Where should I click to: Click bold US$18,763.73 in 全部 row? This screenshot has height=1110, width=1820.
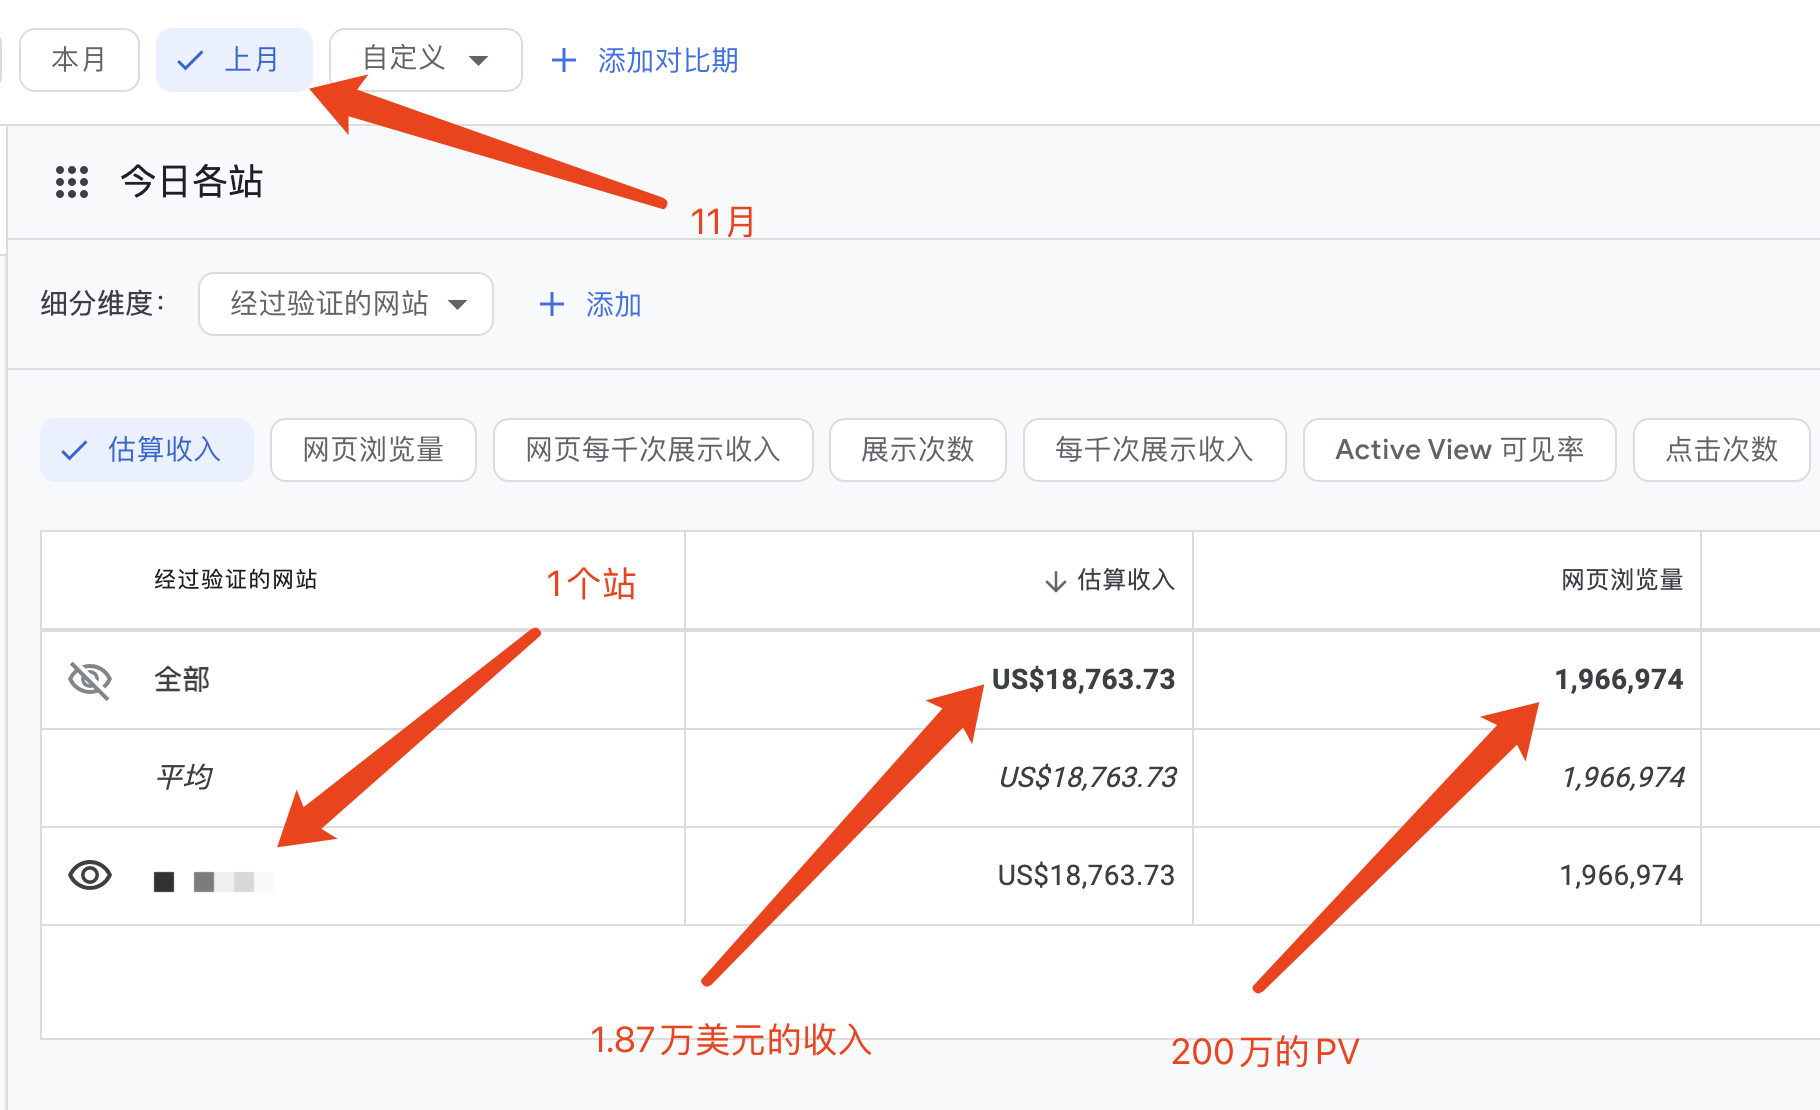[x=1083, y=680]
